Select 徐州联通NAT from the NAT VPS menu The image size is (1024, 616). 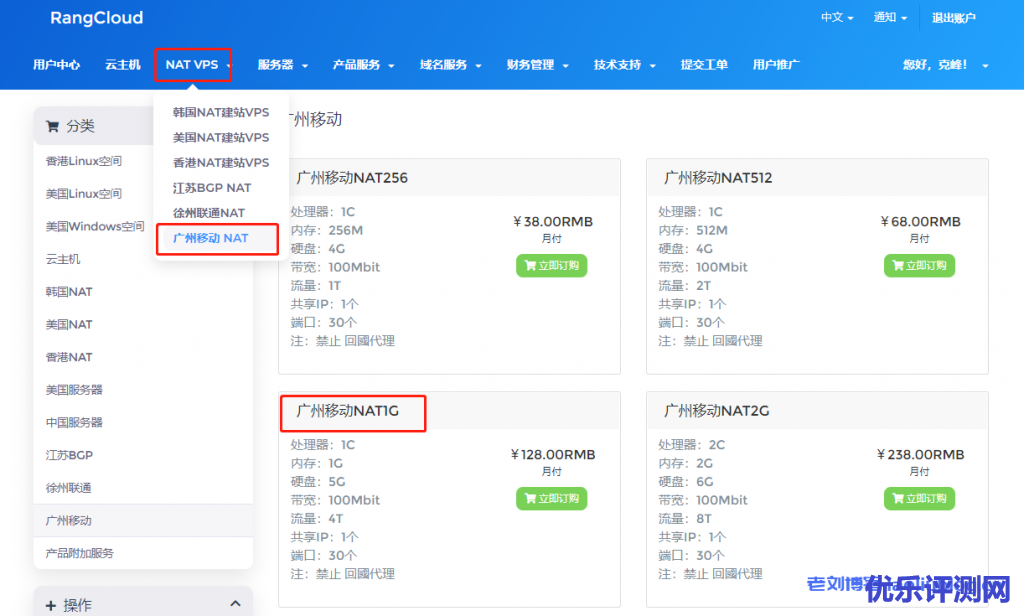pos(208,213)
